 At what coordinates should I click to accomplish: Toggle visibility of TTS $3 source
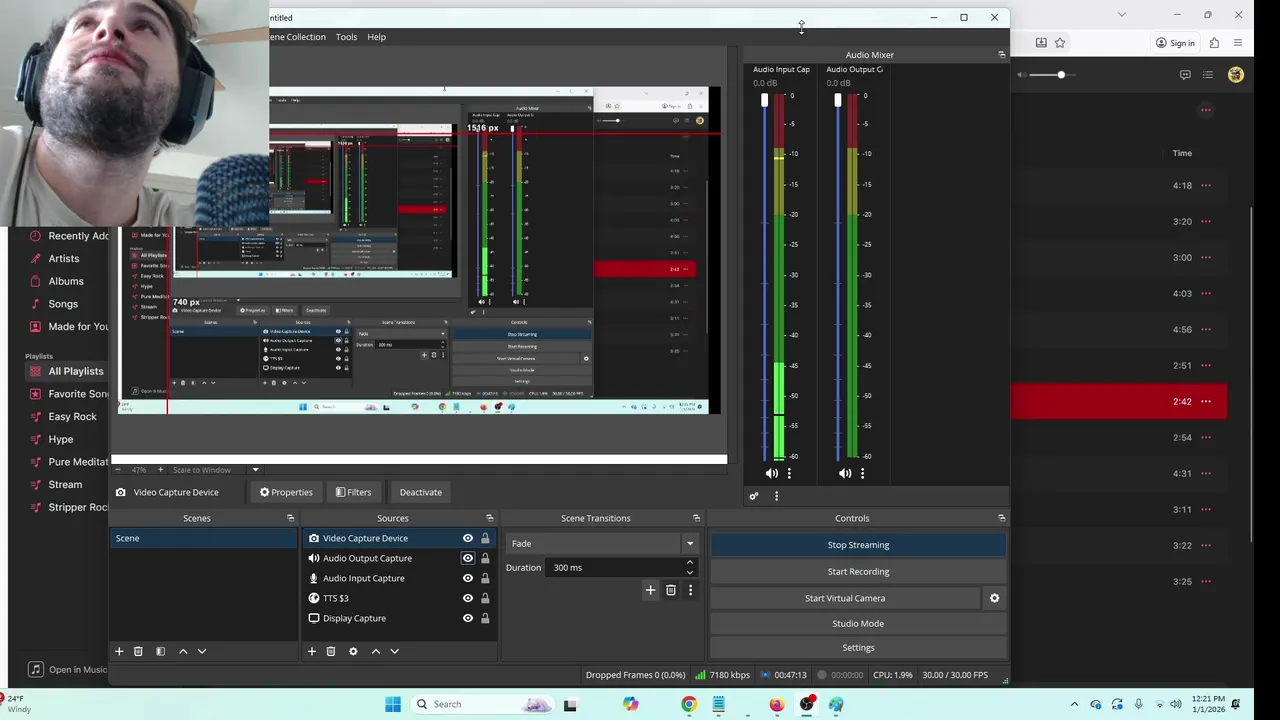(x=467, y=598)
